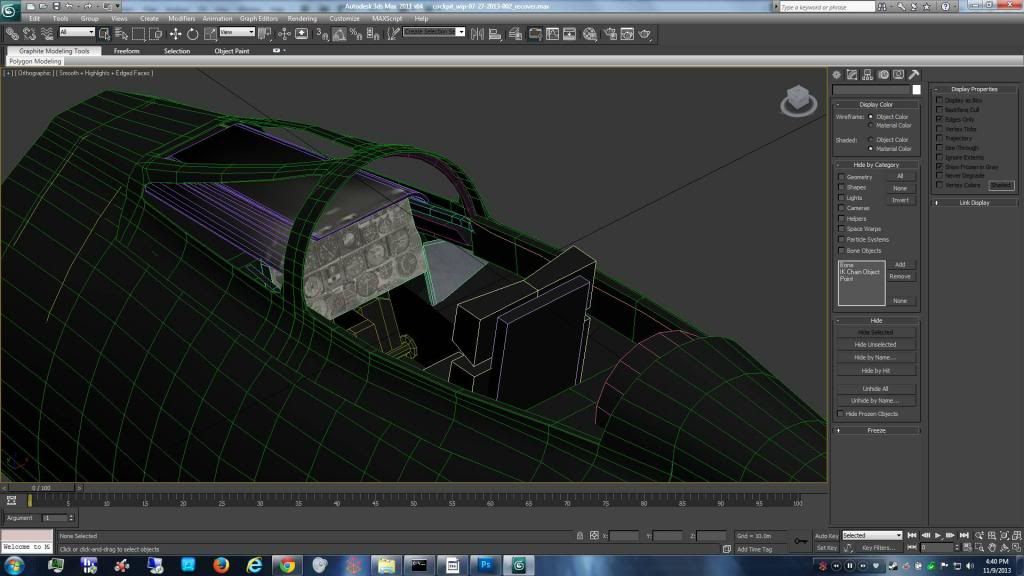Toggle the Edges Only checkbox
Screen dimensions: 1024x576
tap(939, 119)
